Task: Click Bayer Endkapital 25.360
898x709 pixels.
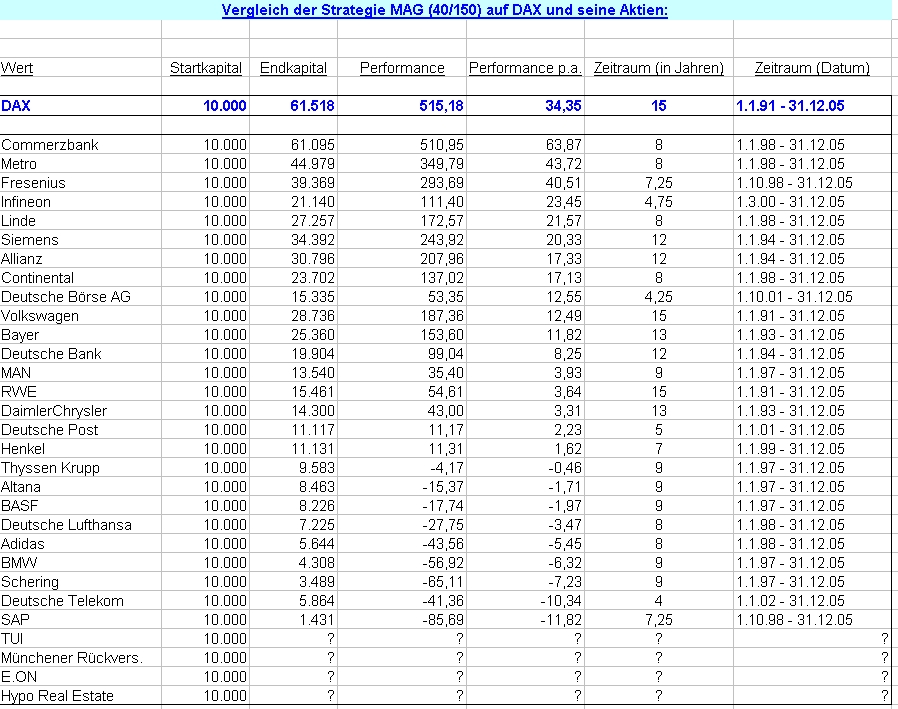Action: pos(312,334)
